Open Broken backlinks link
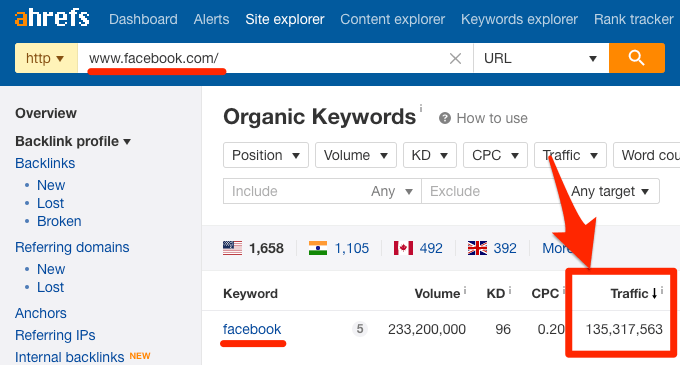 (x=59, y=221)
